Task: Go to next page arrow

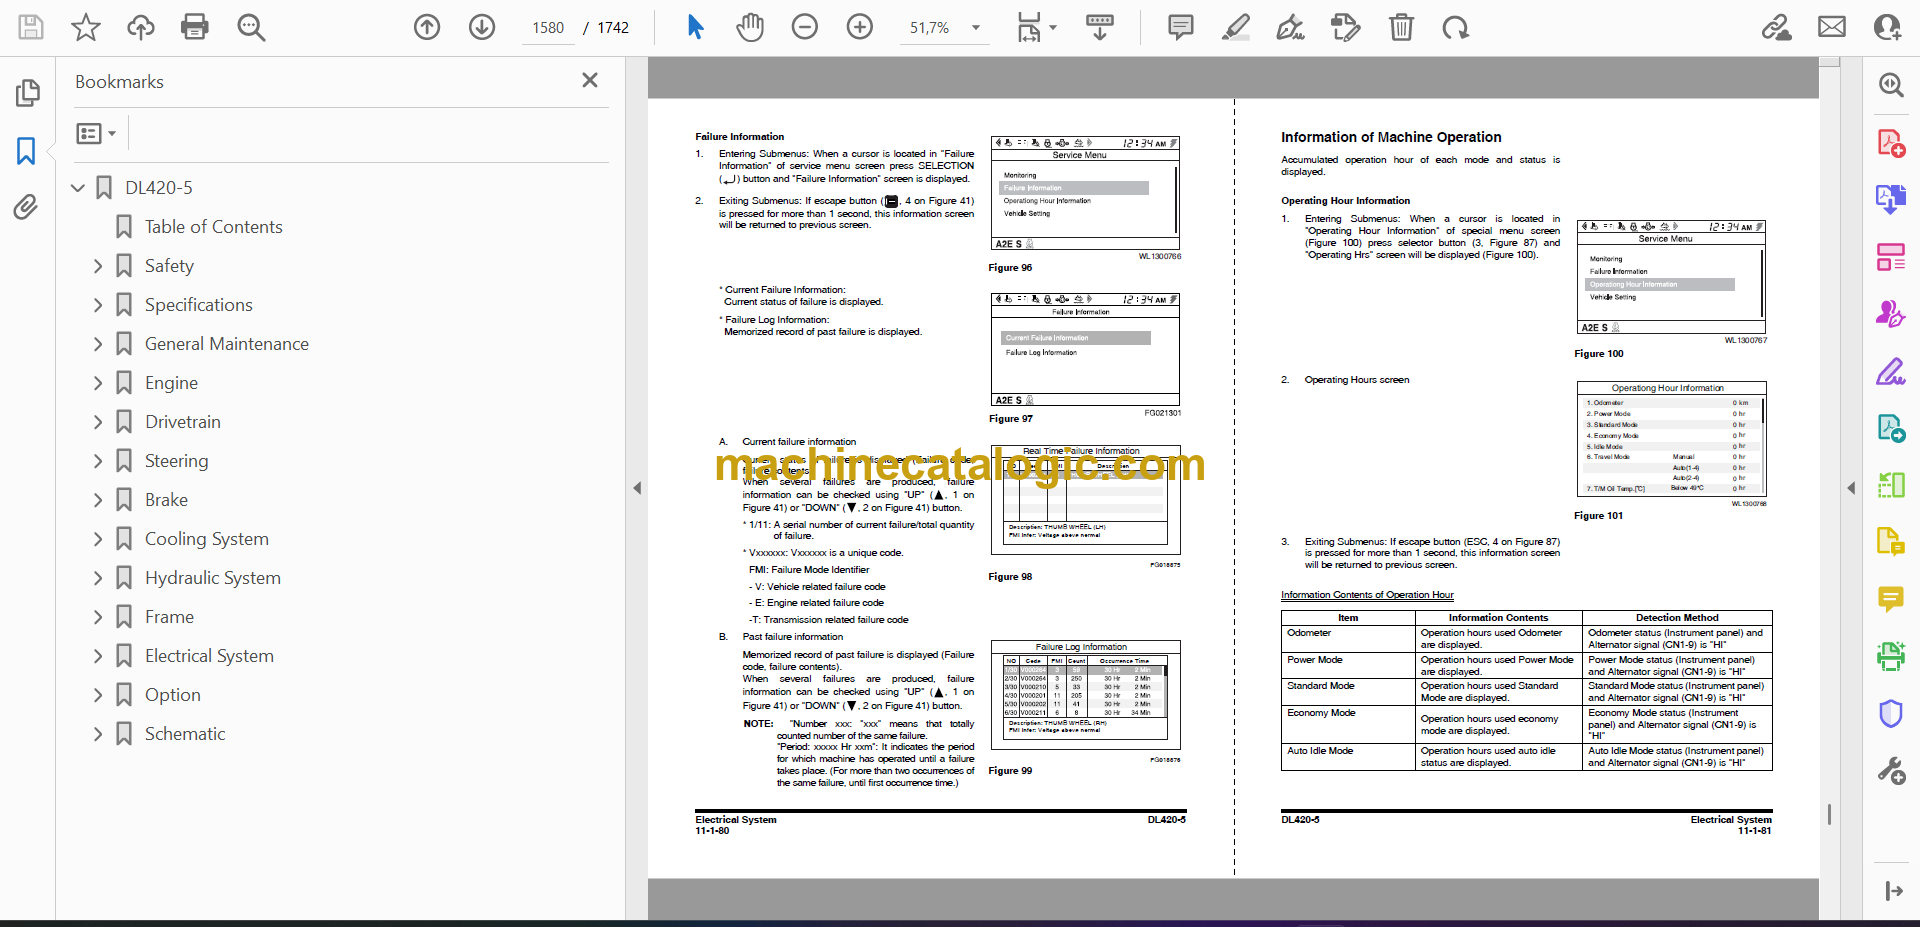Action: [482, 27]
